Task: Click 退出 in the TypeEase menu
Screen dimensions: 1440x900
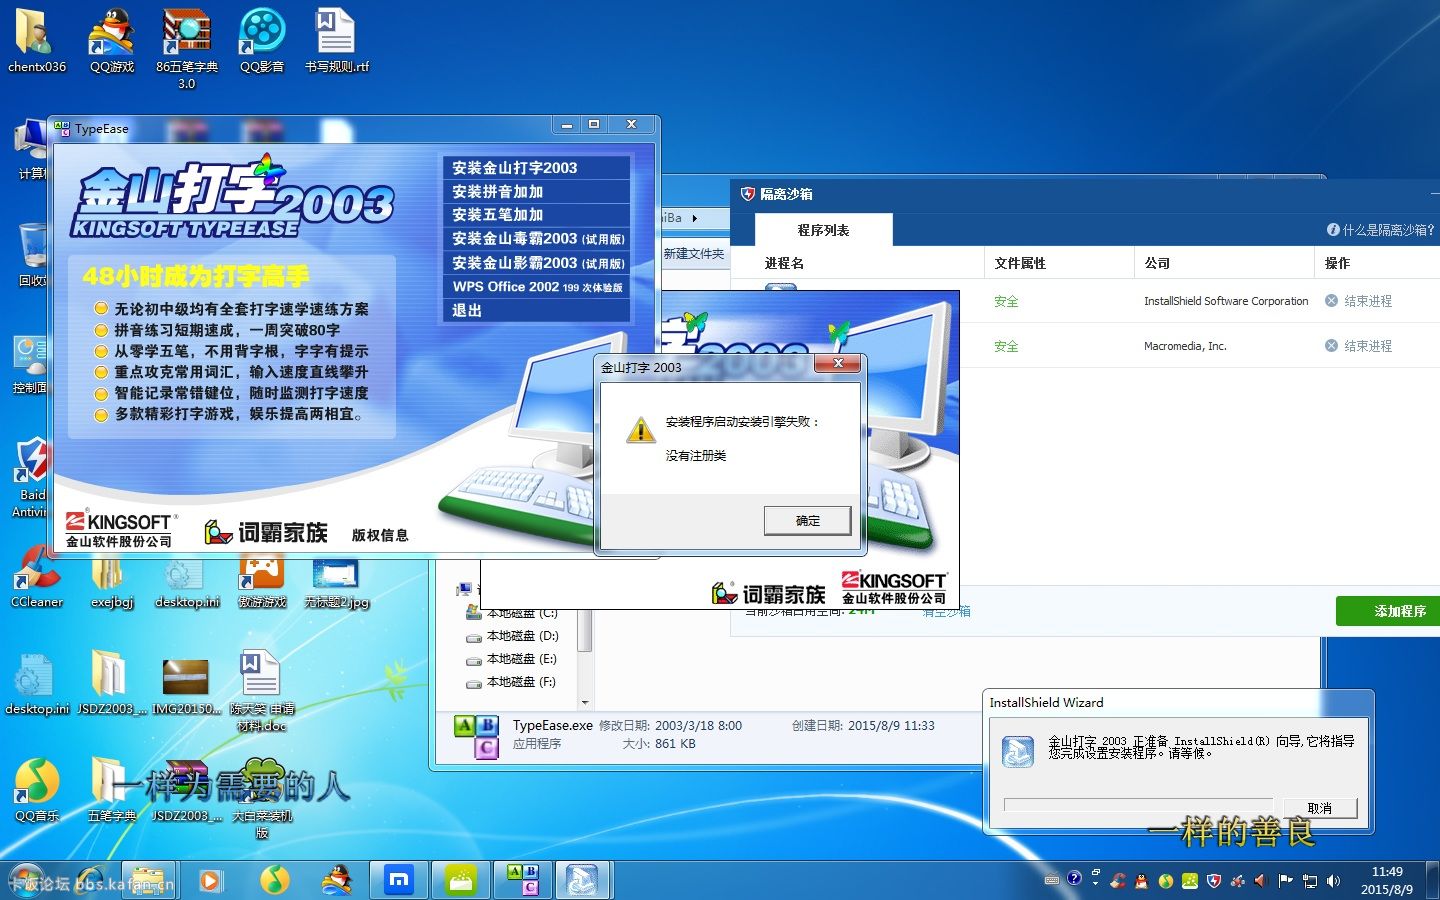Action: click(x=536, y=310)
